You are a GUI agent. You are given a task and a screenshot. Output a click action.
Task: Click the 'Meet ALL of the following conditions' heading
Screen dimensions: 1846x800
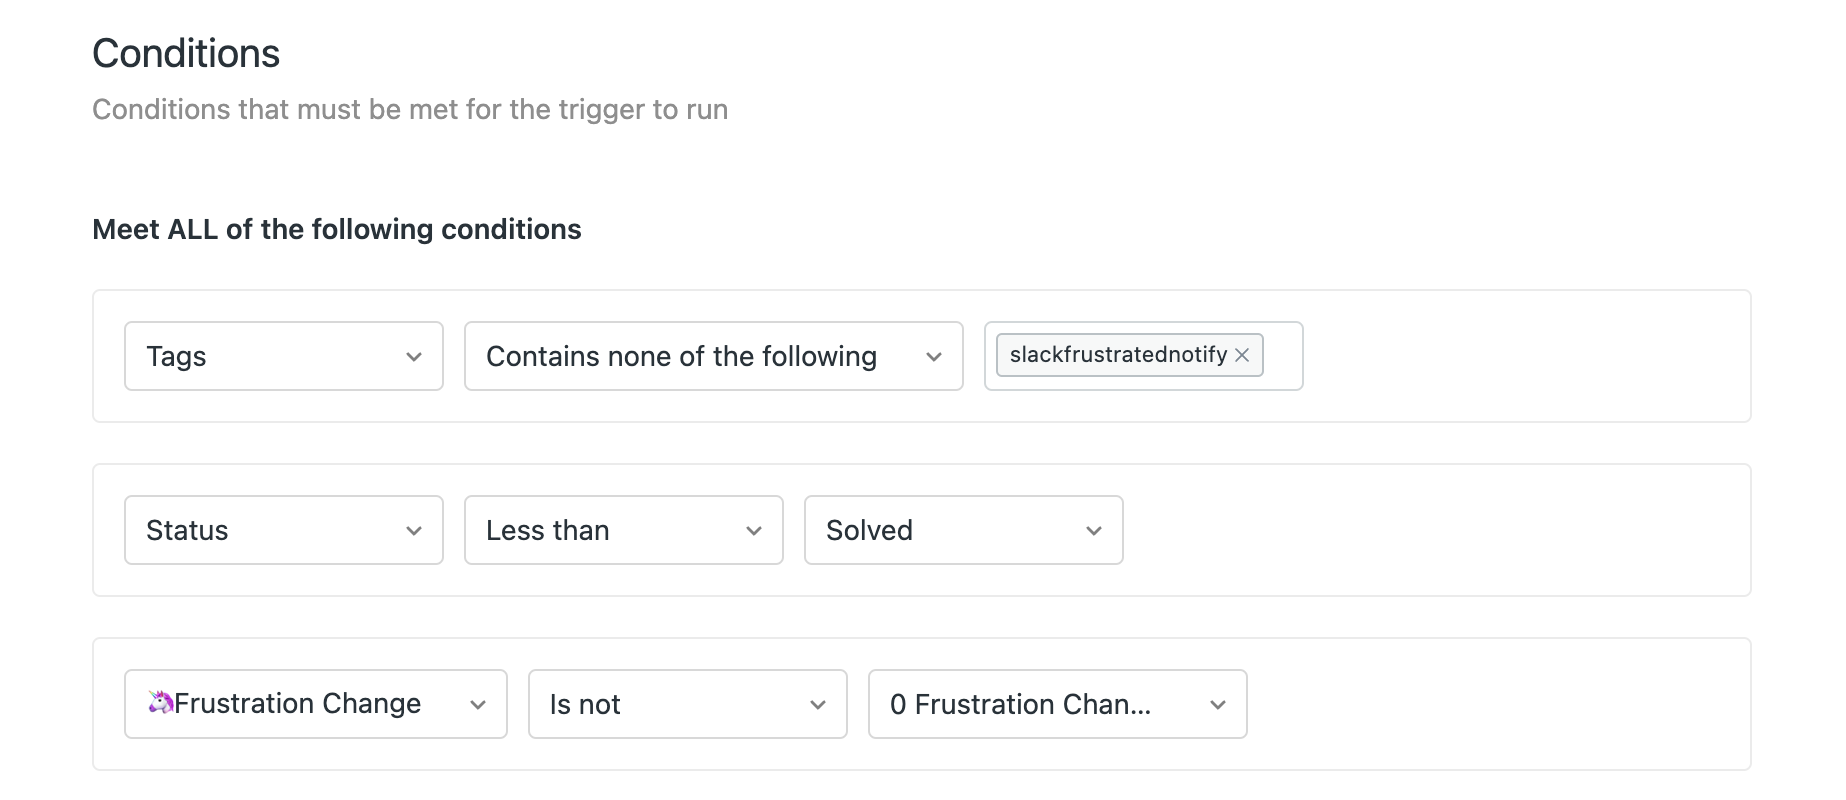click(337, 230)
